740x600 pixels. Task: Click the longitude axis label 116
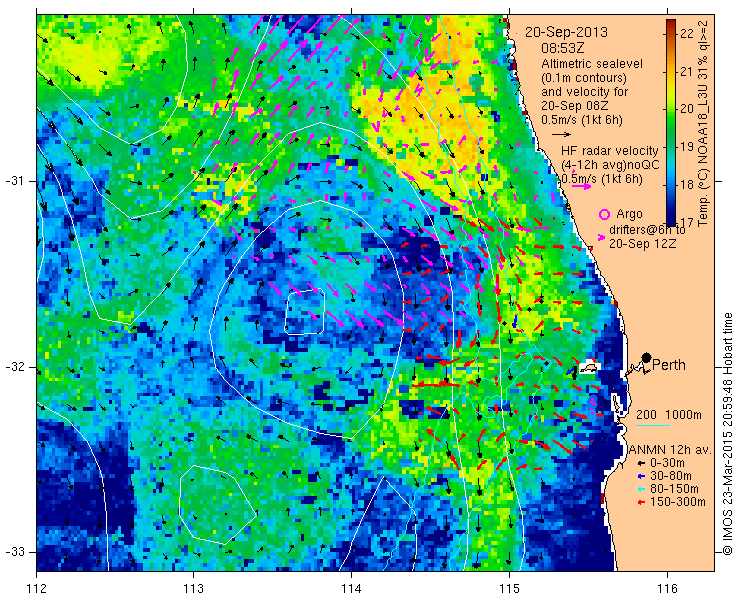(667, 589)
